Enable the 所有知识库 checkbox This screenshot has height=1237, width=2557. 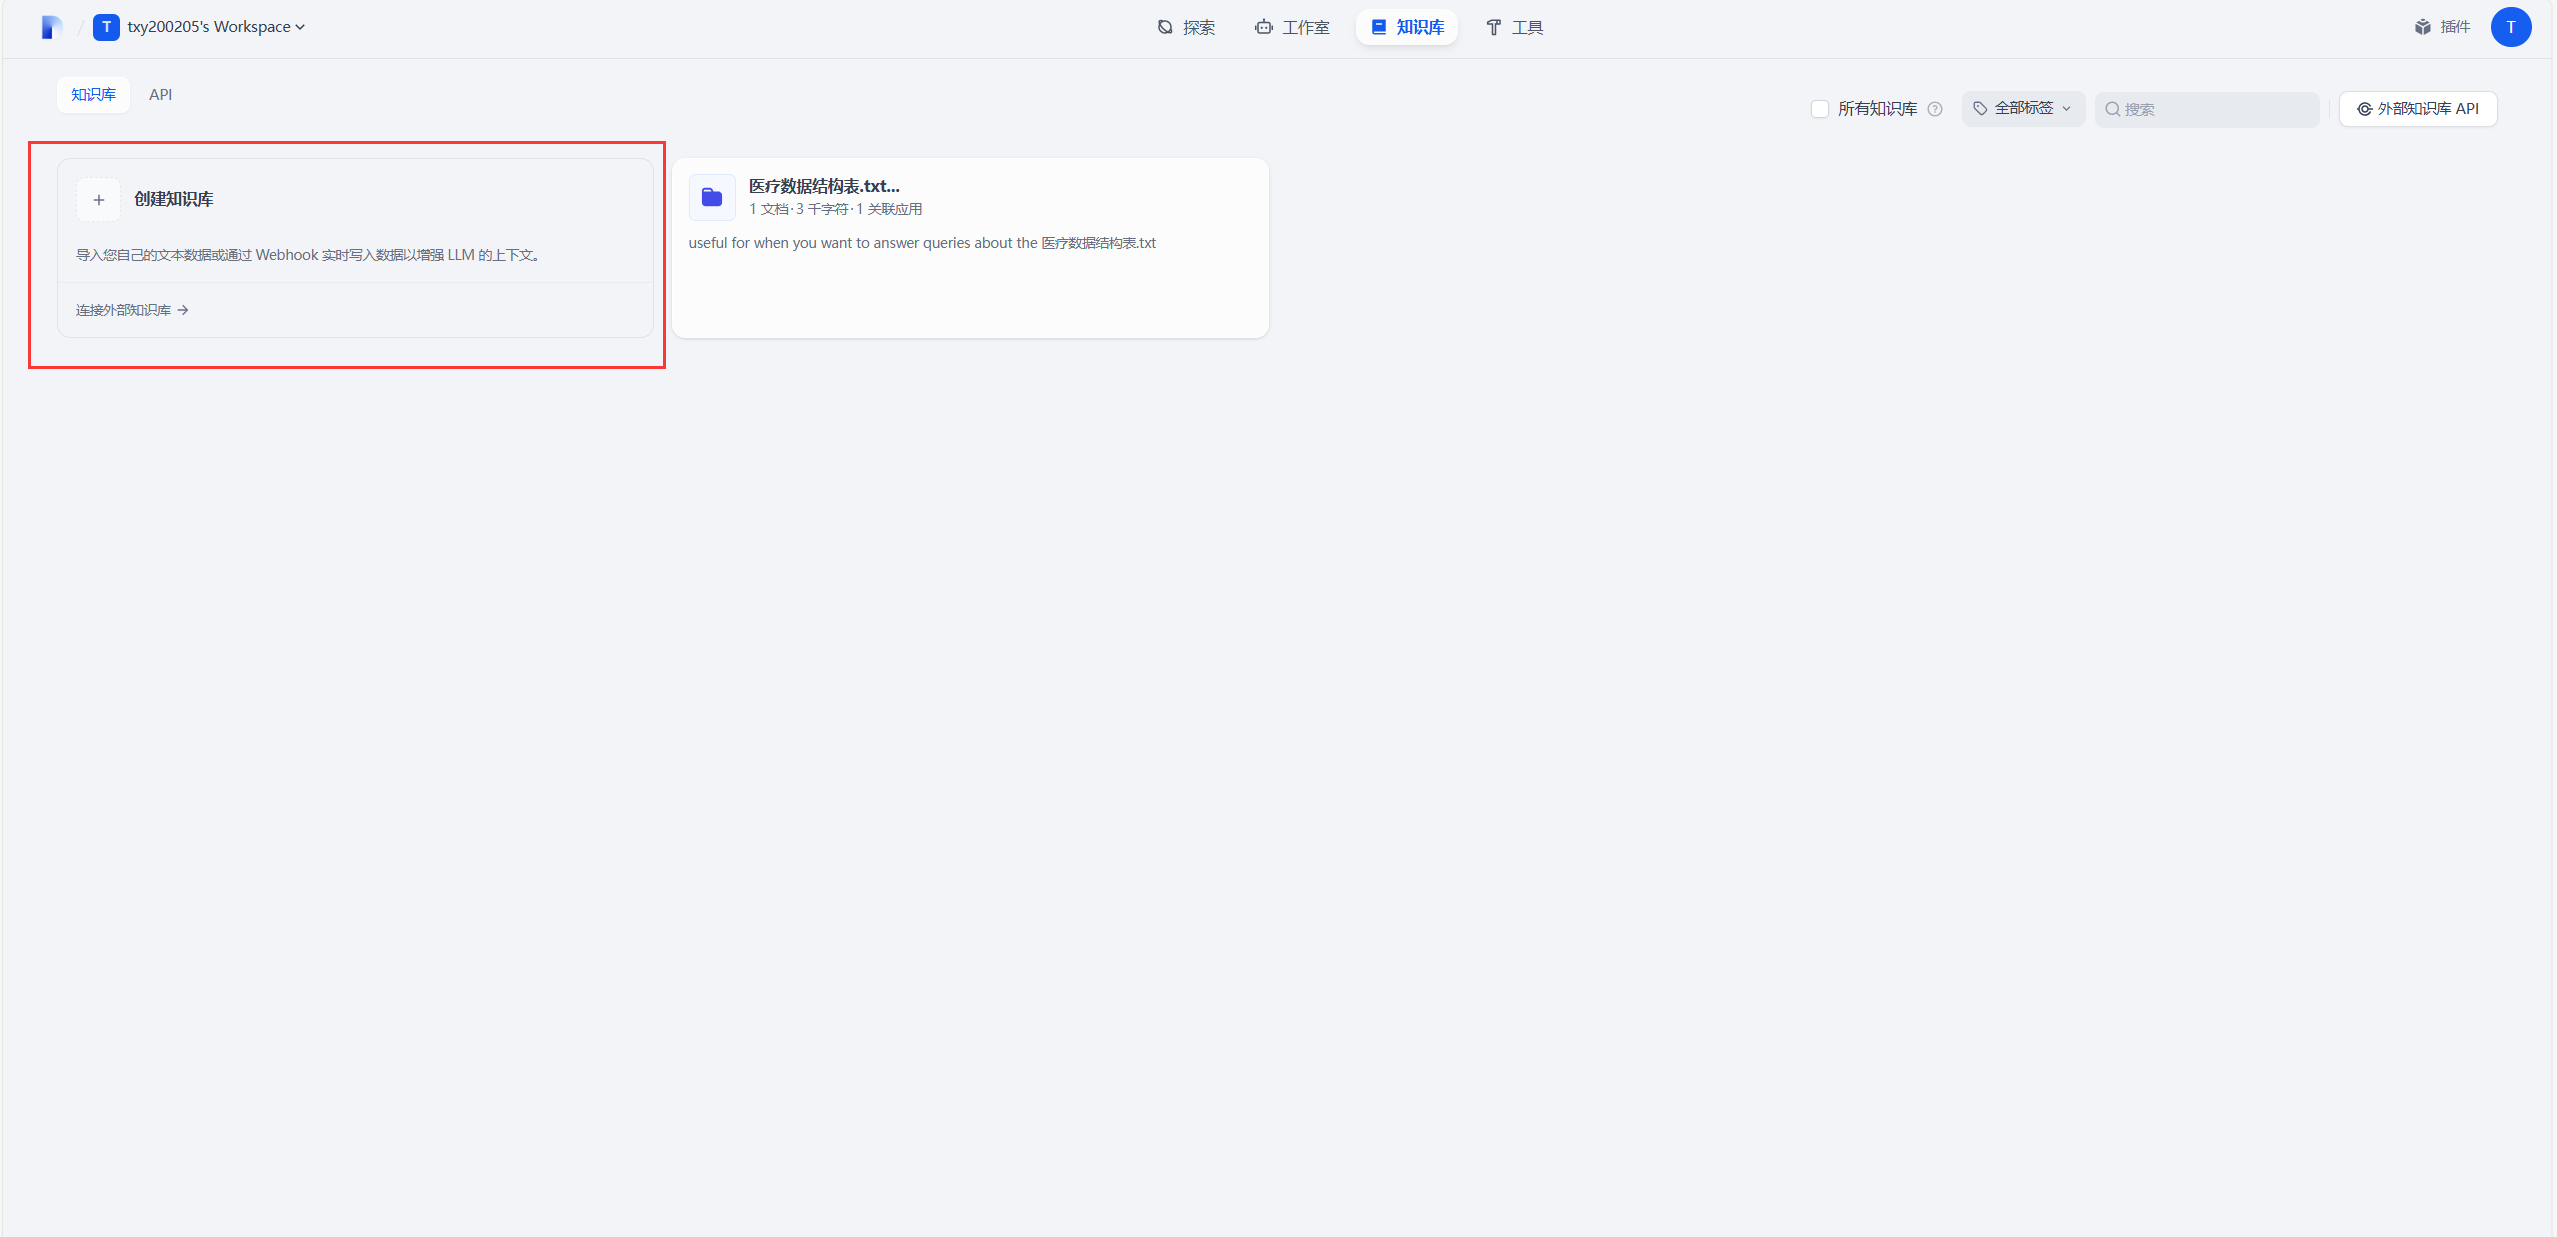[x=1820, y=109]
